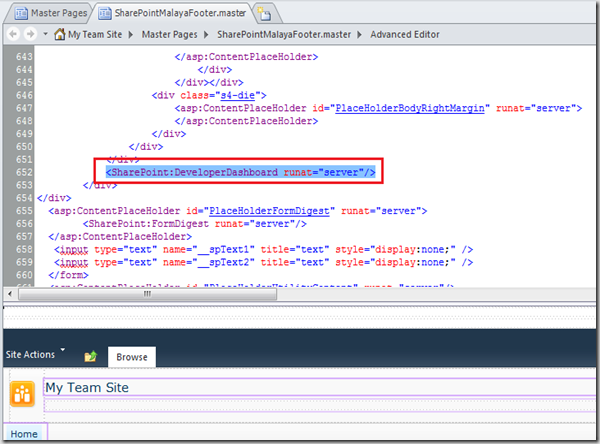Click the Back navigation arrow

[13, 34]
